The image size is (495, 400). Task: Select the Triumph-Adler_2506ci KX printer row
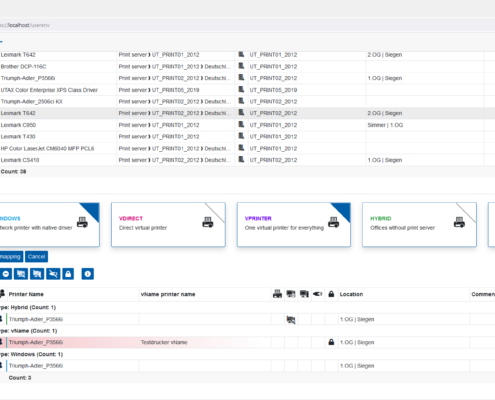tap(247, 101)
